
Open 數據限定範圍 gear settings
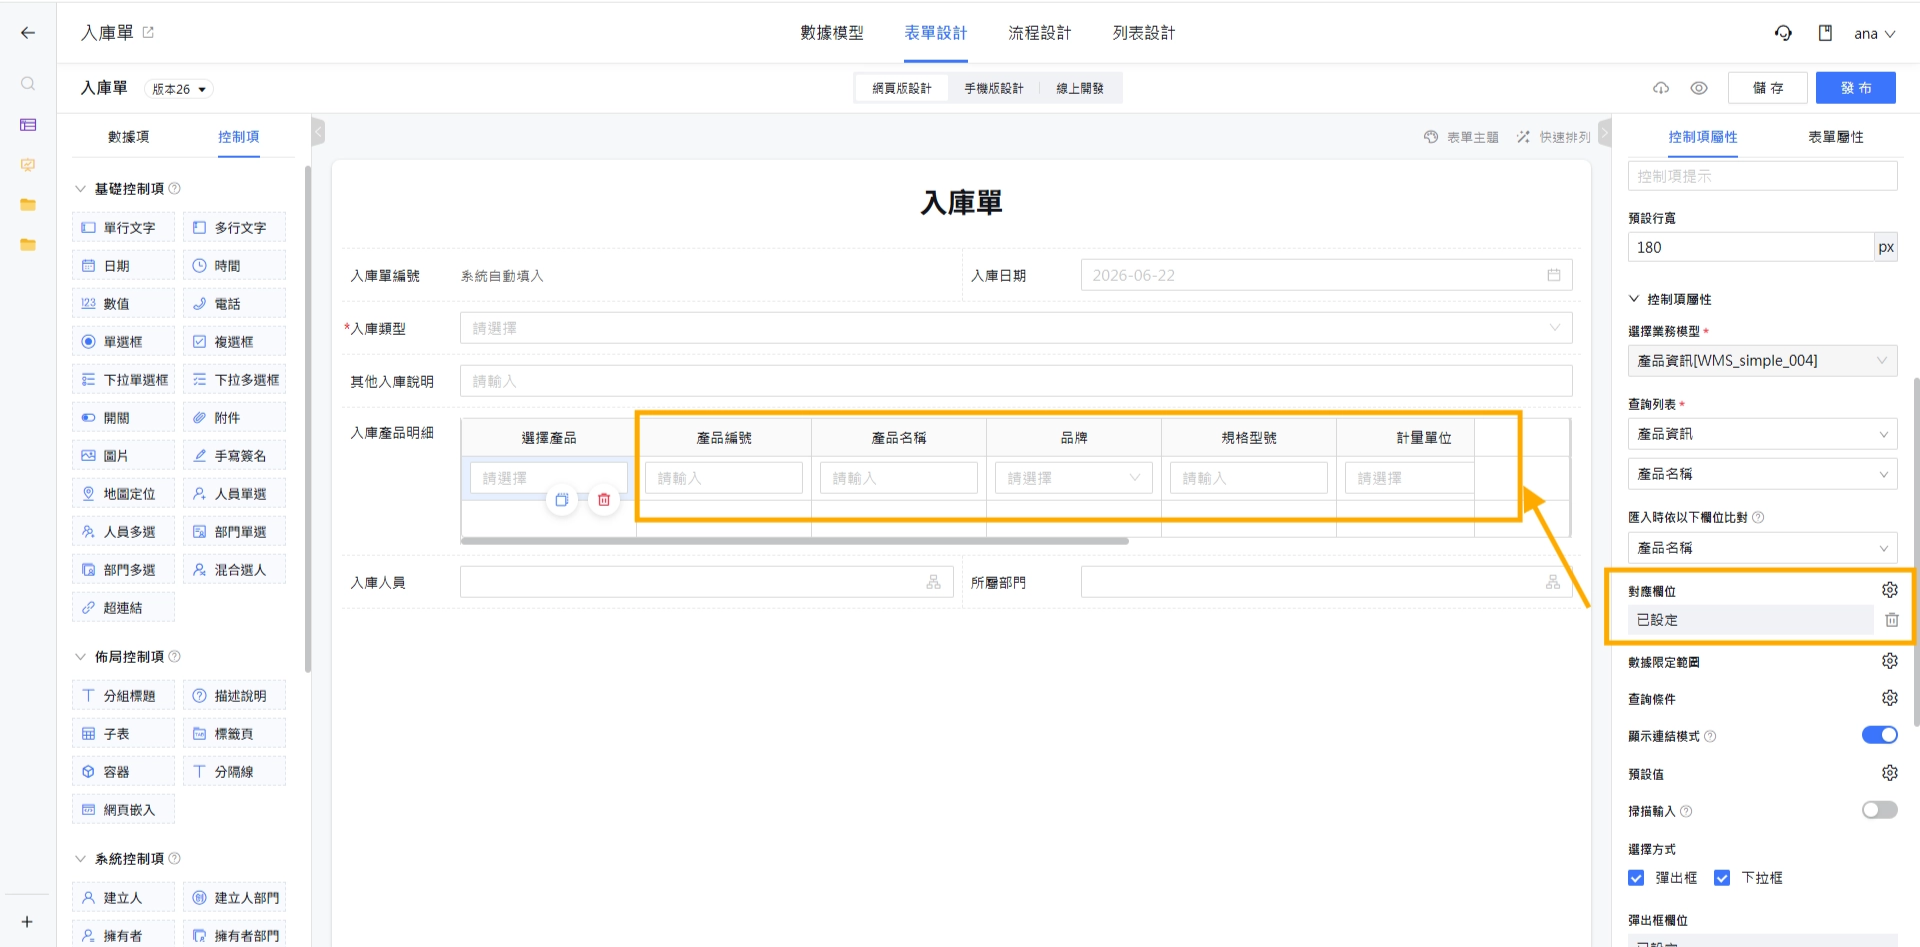click(1889, 661)
